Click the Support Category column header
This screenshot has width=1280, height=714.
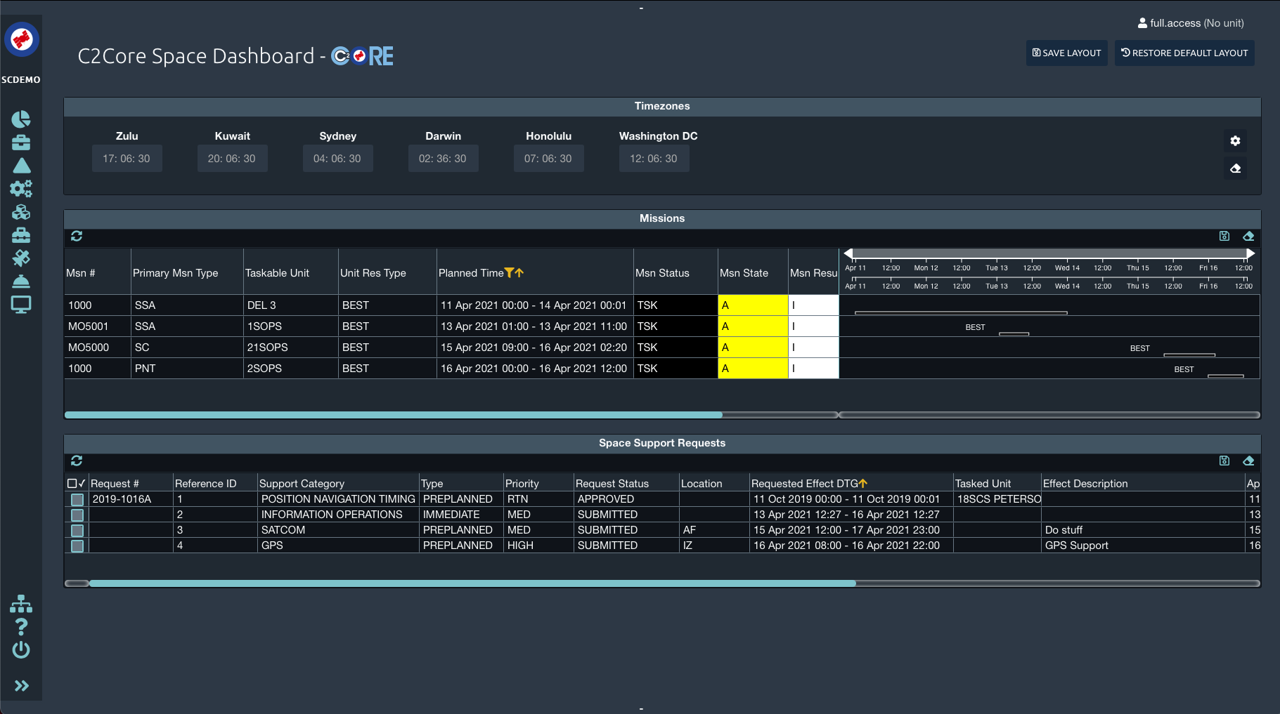coord(301,484)
